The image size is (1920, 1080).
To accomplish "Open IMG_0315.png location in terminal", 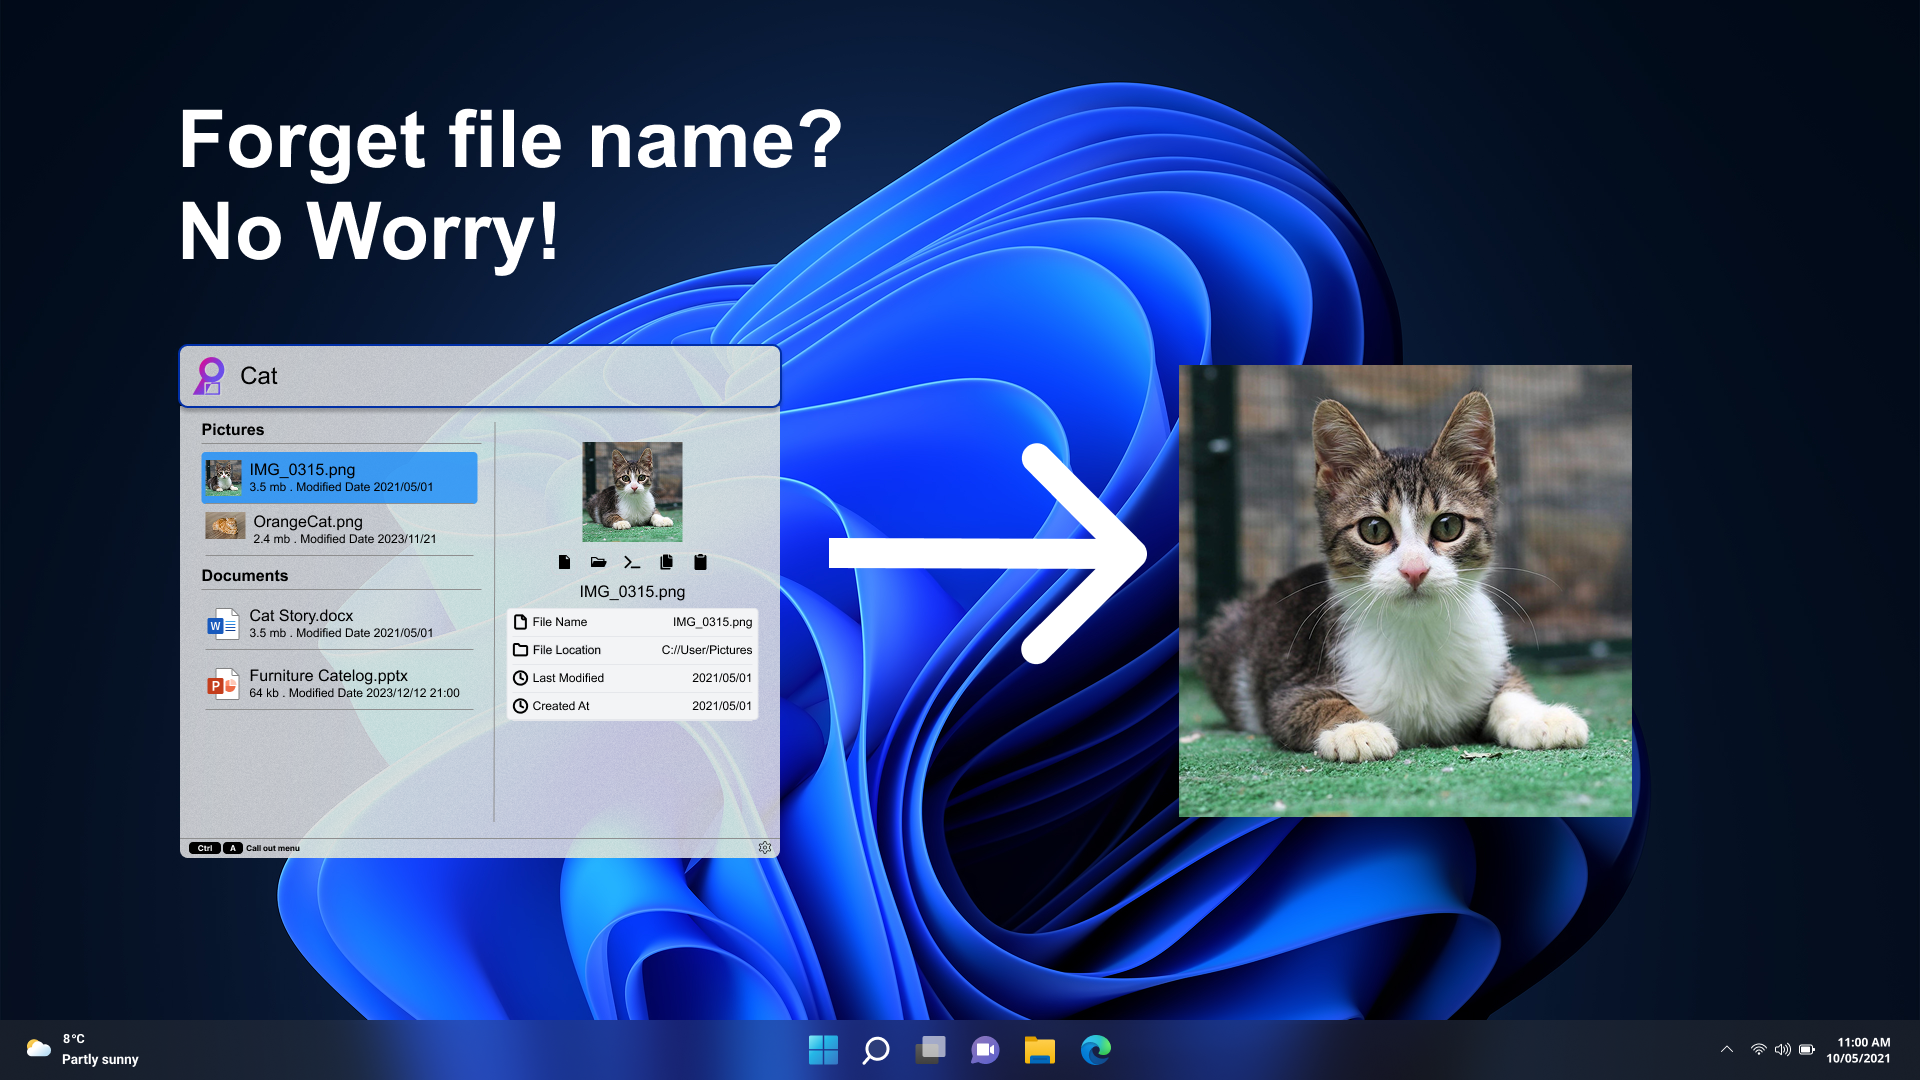I will [x=632, y=562].
